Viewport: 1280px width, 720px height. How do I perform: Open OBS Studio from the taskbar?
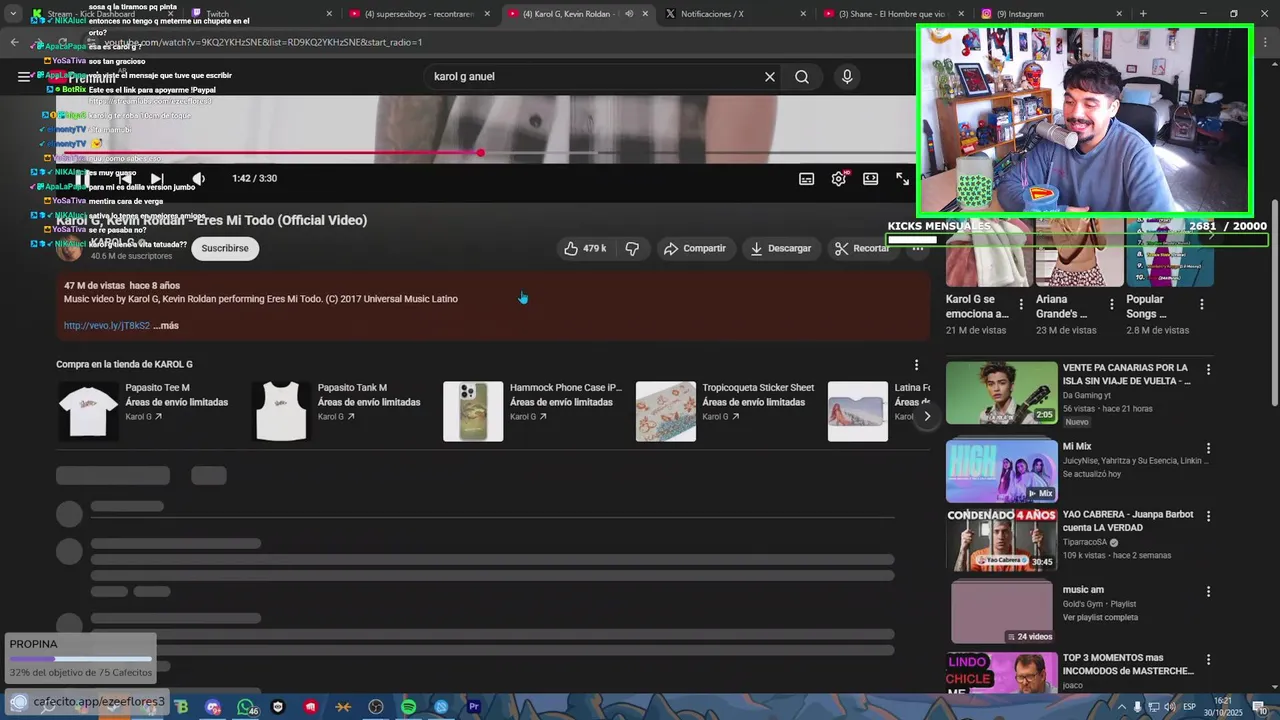pyautogui.click(x=376, y=707)
